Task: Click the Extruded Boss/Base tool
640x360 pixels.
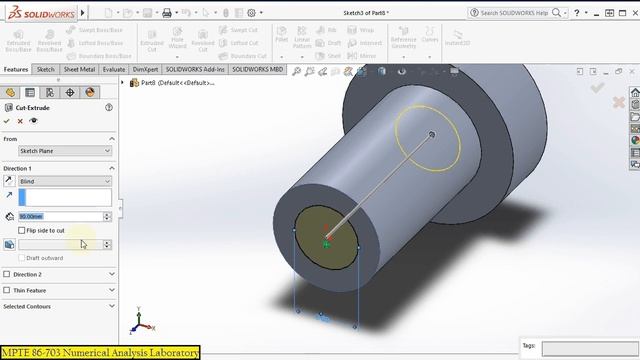Action: coord(18,40)
